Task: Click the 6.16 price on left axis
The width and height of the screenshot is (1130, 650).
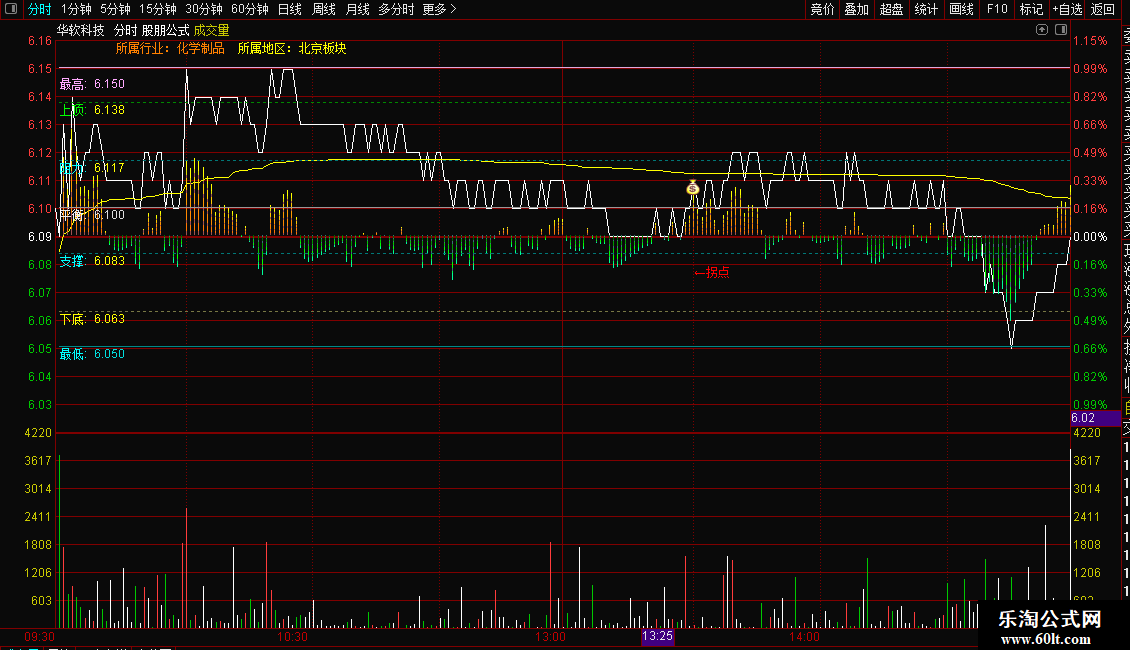Action: coord(40,41)
